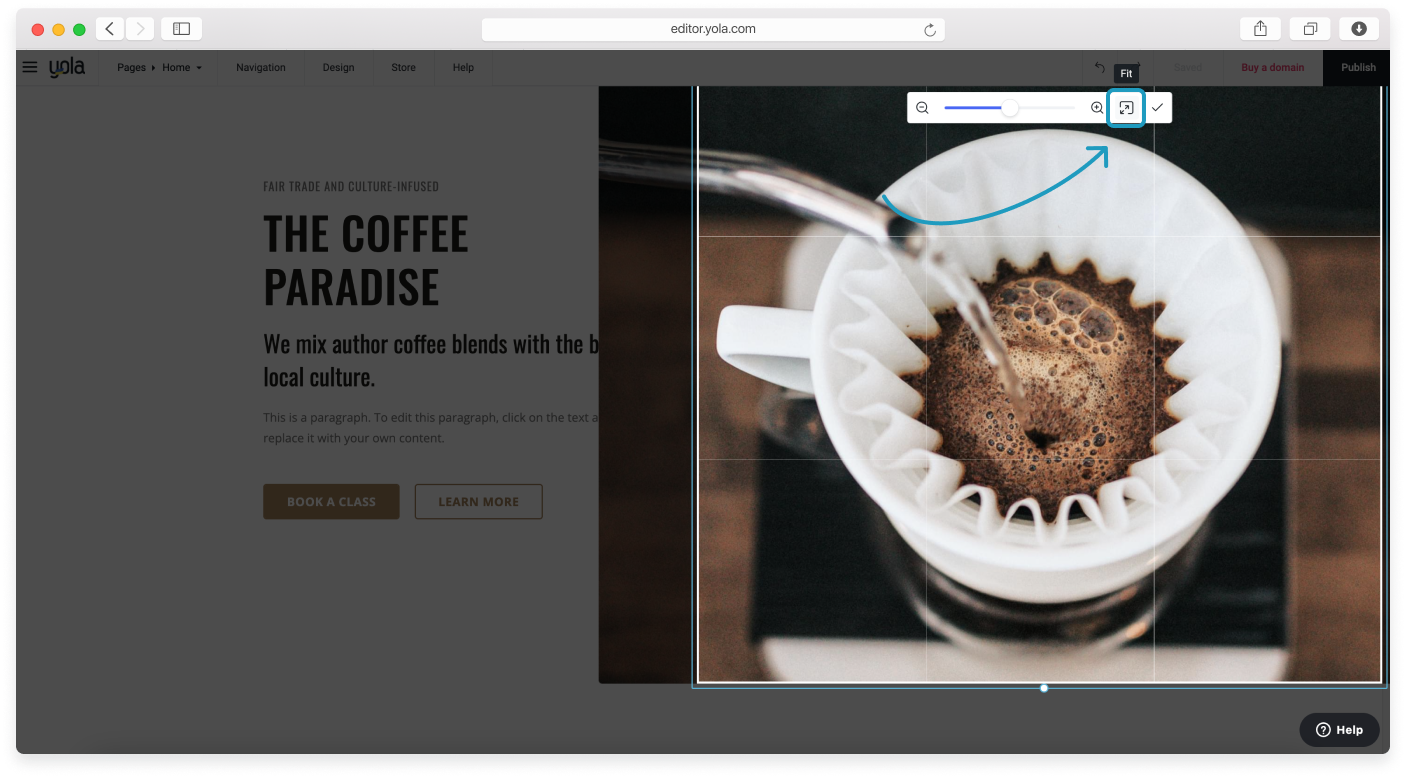This screenshot has width=1406, height=778.
Task: Reload page using the refresh icon
Action: tap(930, 30)
